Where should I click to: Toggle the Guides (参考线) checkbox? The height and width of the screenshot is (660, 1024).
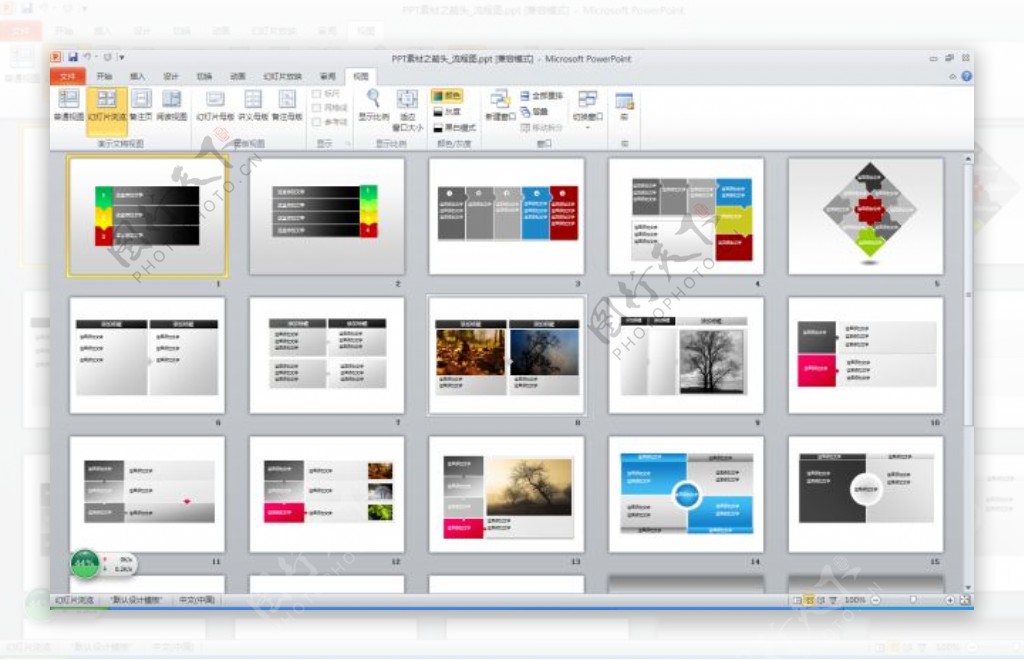317,122
